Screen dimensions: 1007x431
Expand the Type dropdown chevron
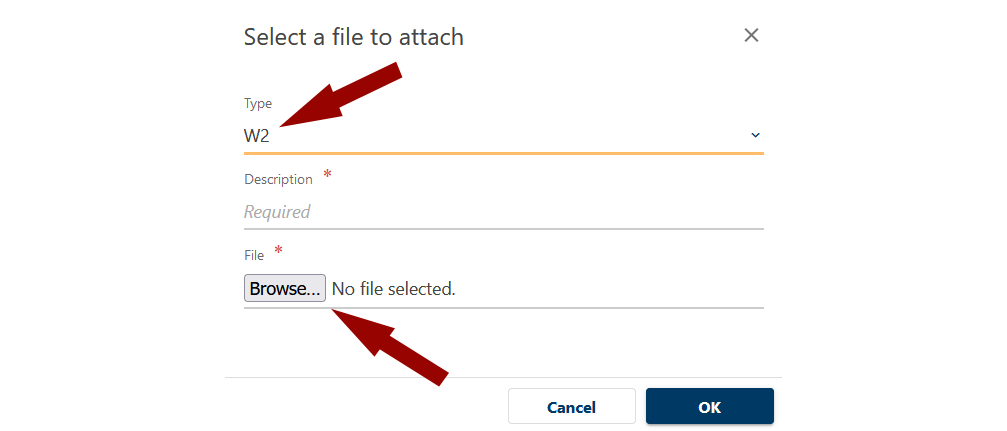755,135
